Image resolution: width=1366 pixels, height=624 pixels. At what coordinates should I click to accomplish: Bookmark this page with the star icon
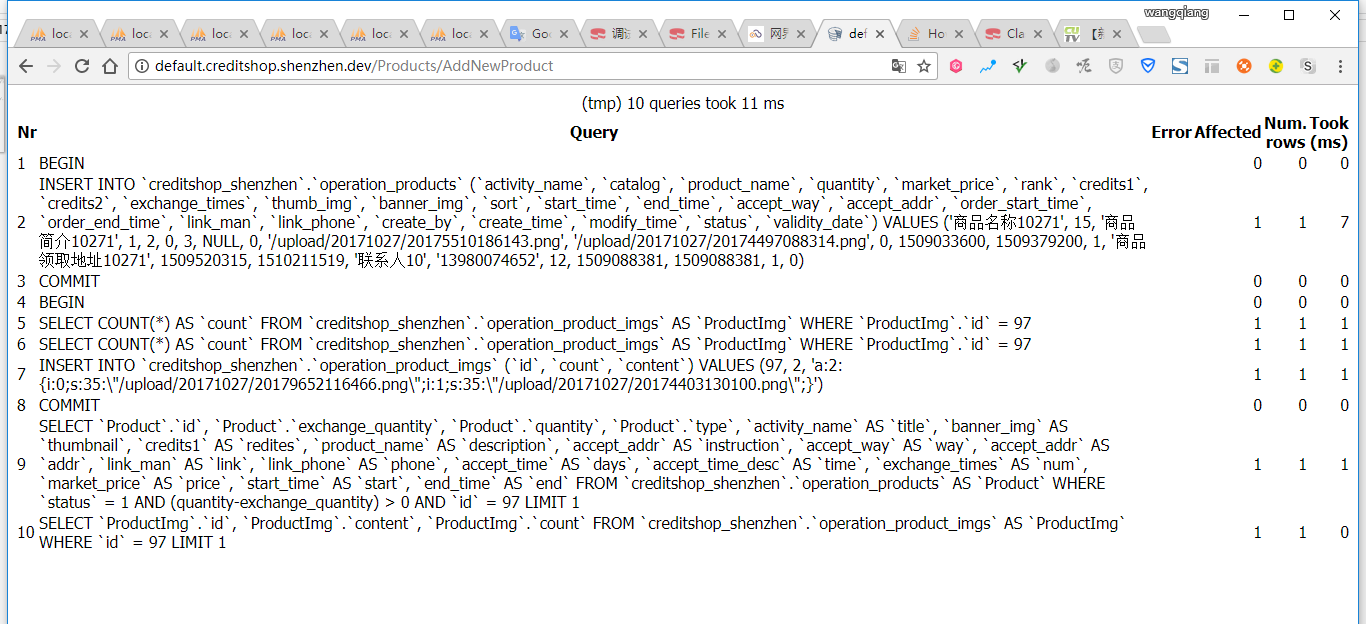coord(924,66)
